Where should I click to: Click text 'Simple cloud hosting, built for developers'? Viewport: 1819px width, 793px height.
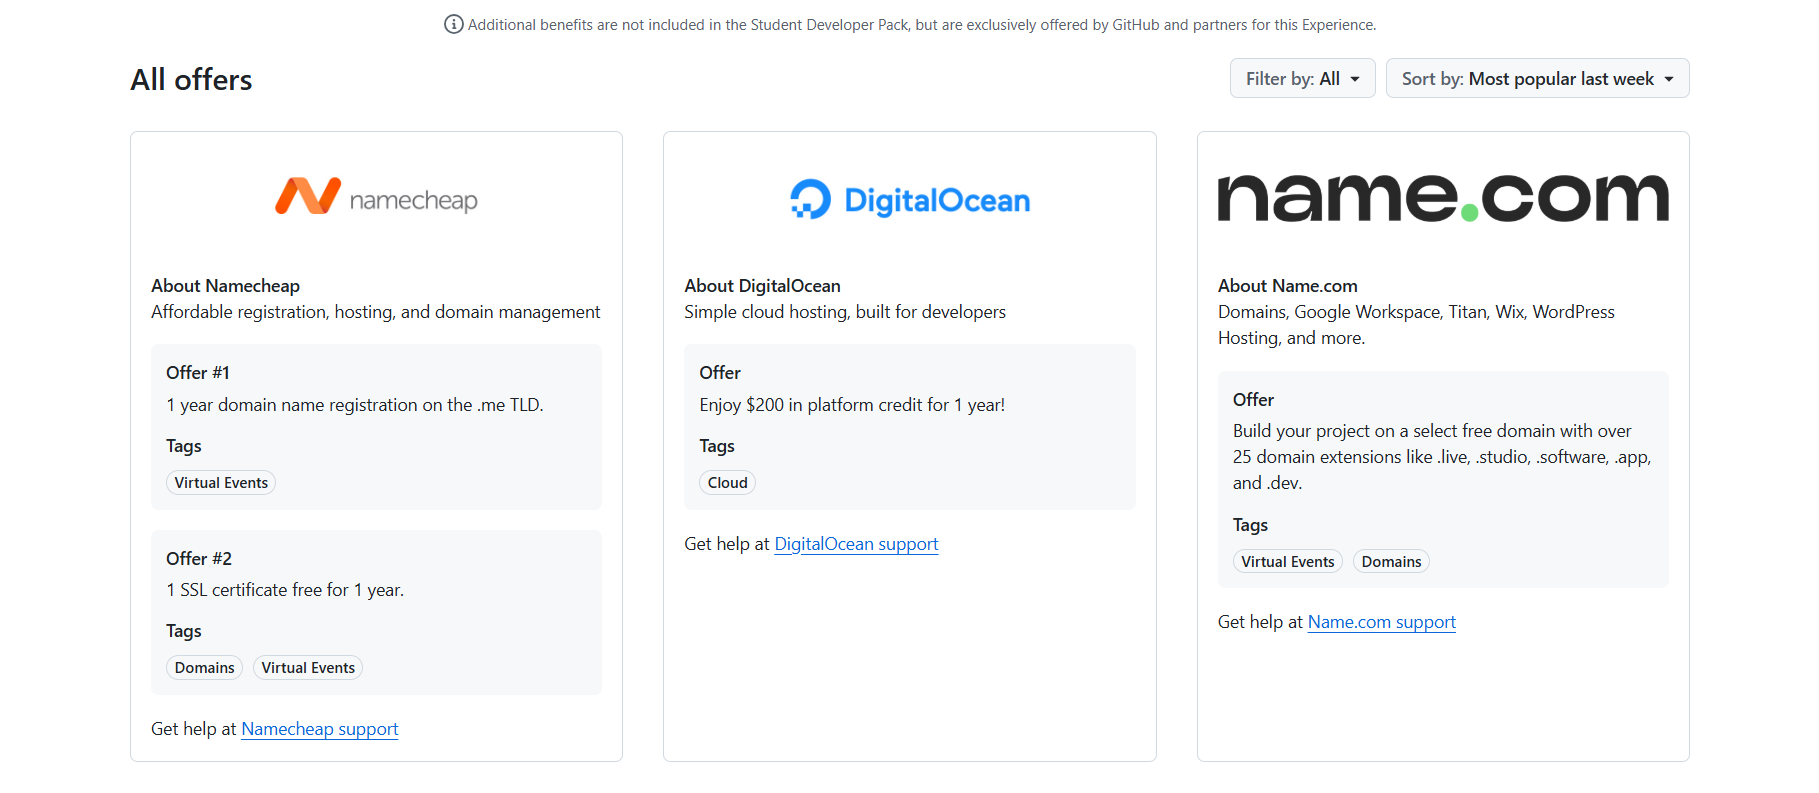[x=845, y=312]
